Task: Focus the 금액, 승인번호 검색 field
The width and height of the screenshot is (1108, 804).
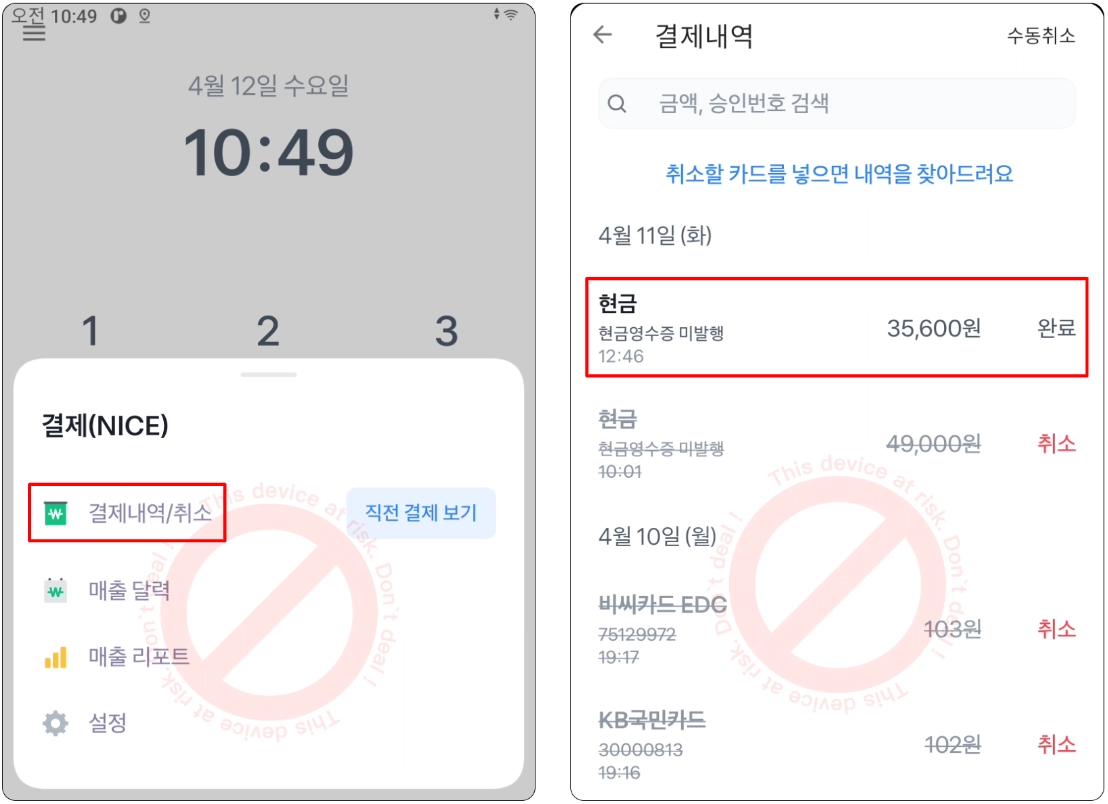Action: coord(837,104)
